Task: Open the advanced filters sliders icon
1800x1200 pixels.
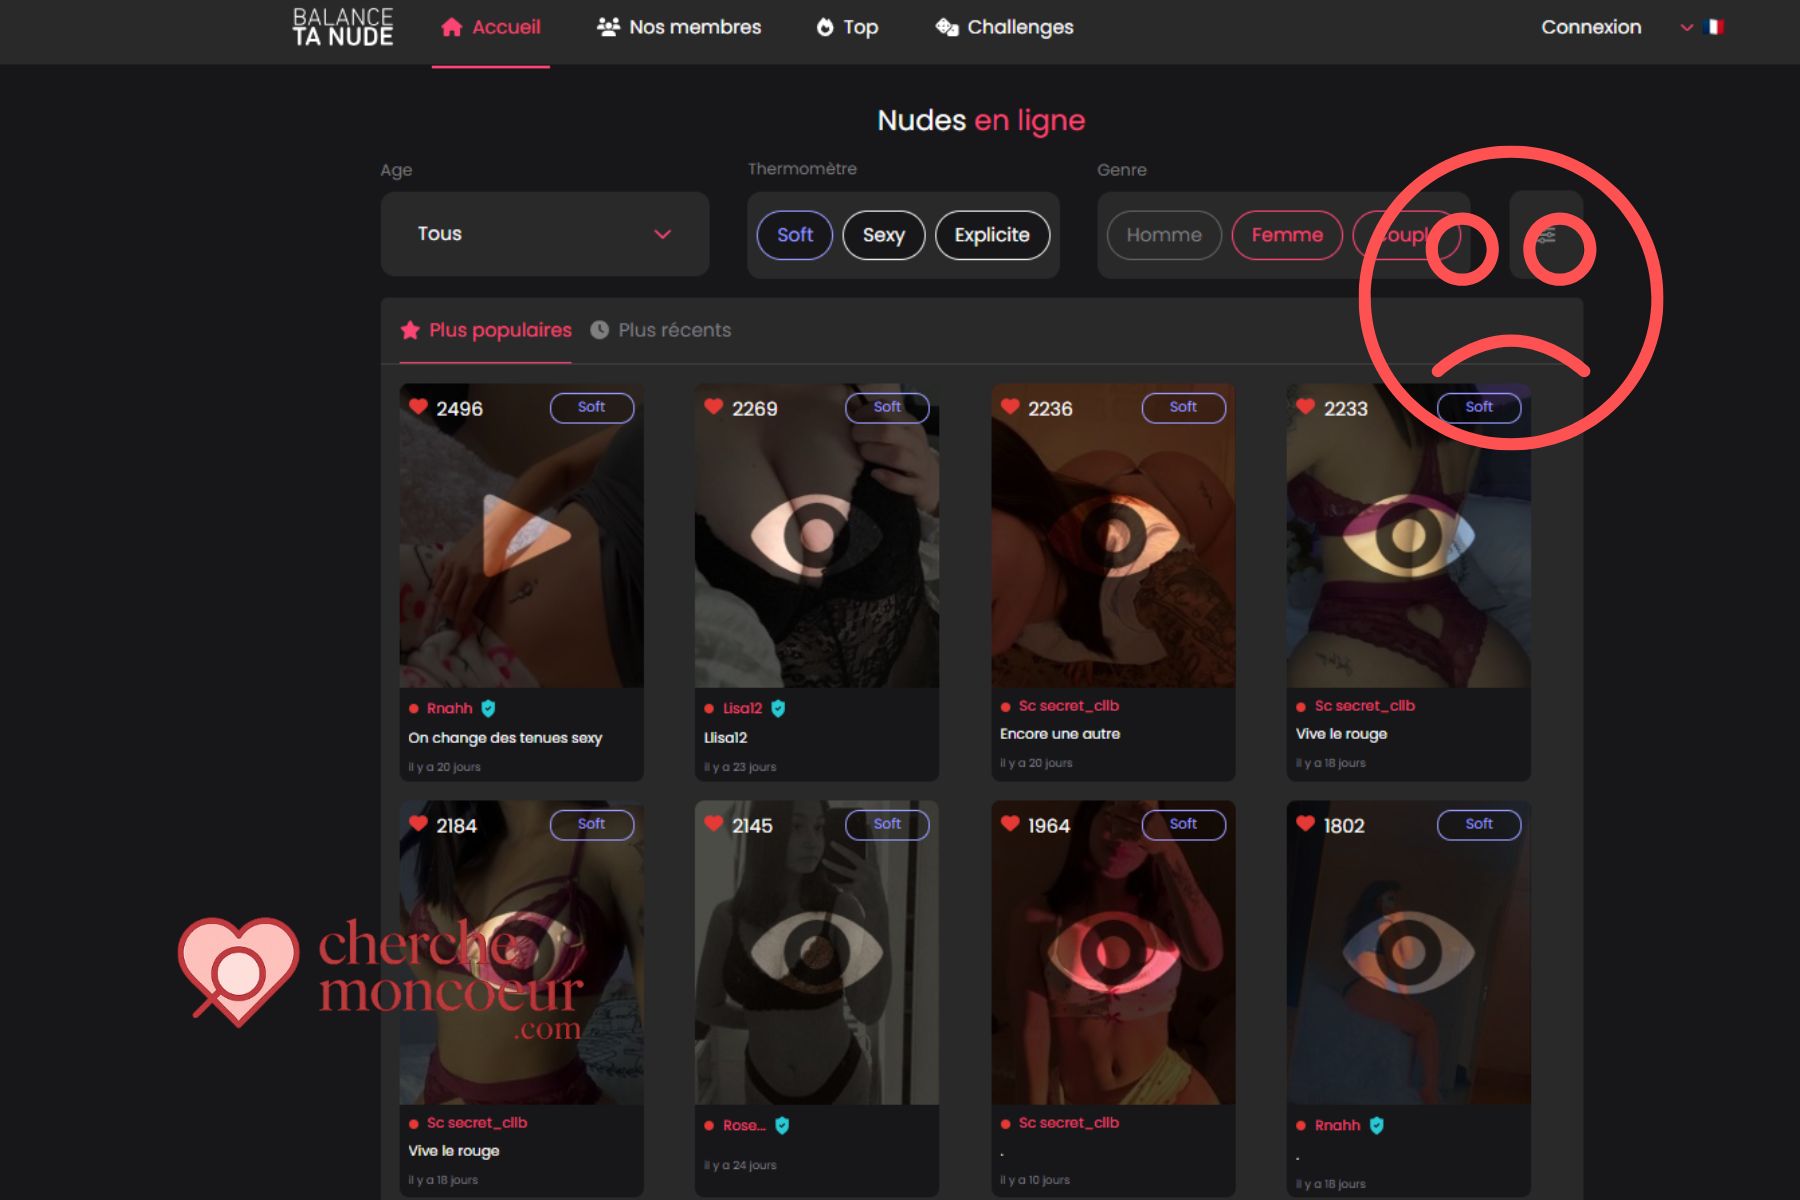Action: 1546,236
